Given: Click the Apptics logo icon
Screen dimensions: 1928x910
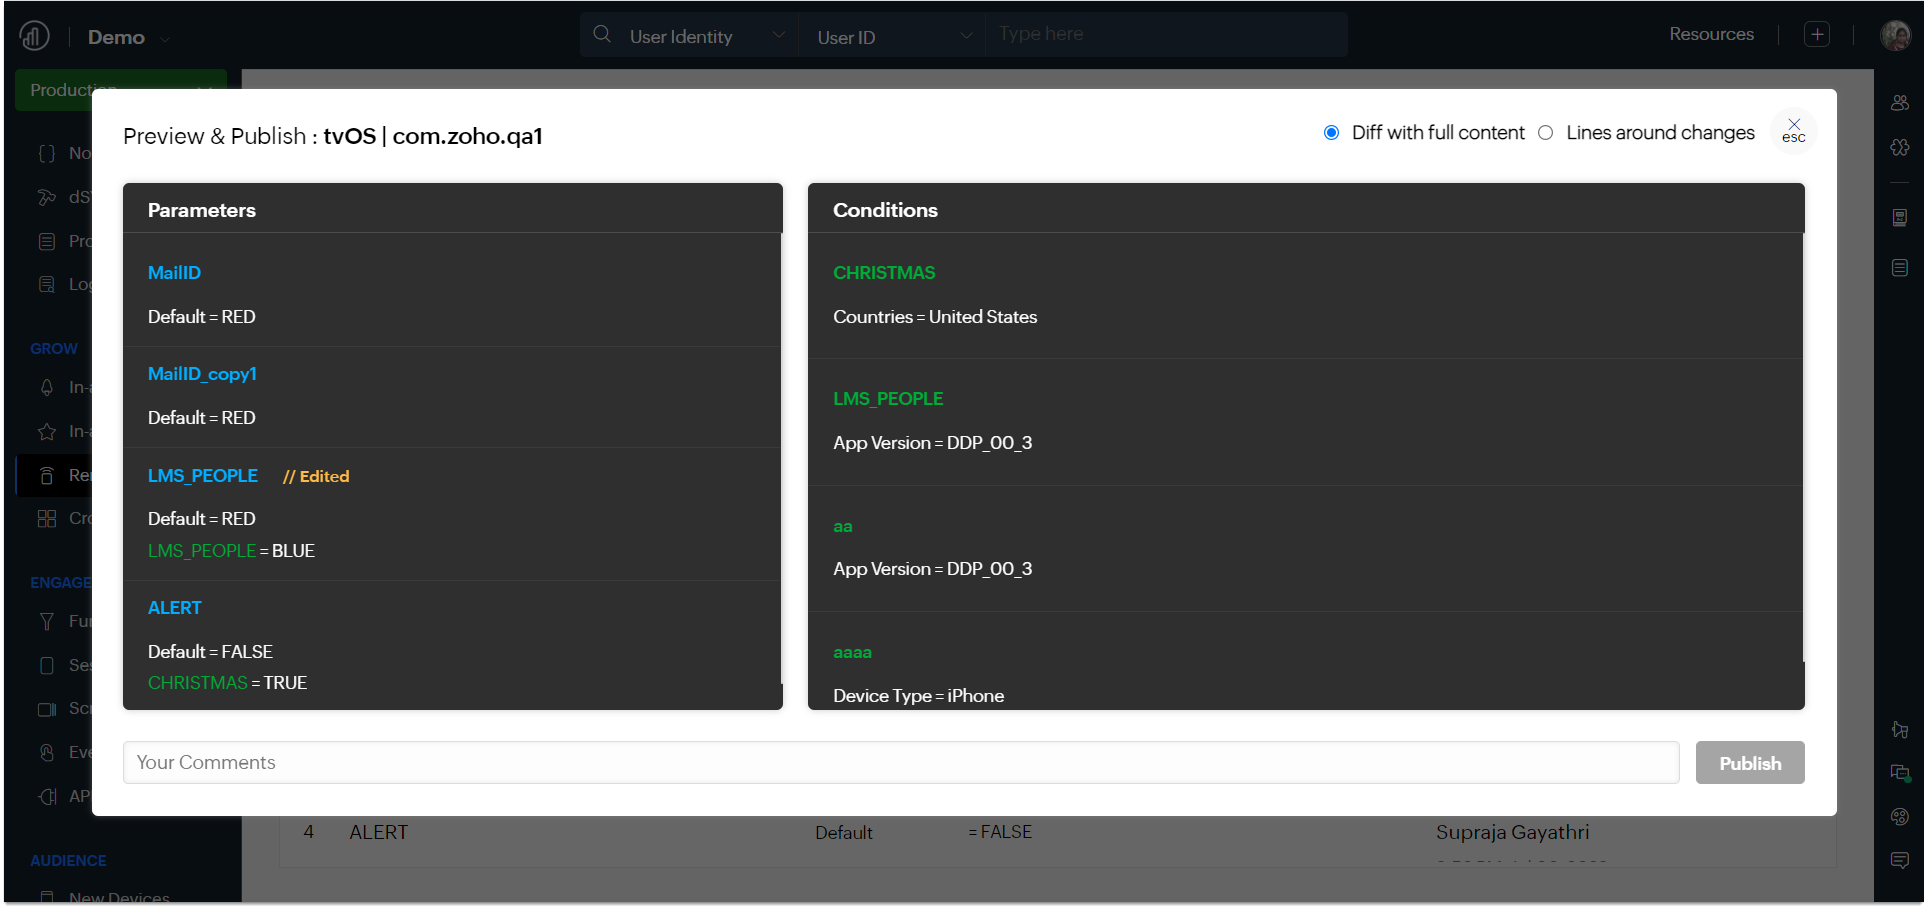Looking at the screenshot, I should pos(34,36).
